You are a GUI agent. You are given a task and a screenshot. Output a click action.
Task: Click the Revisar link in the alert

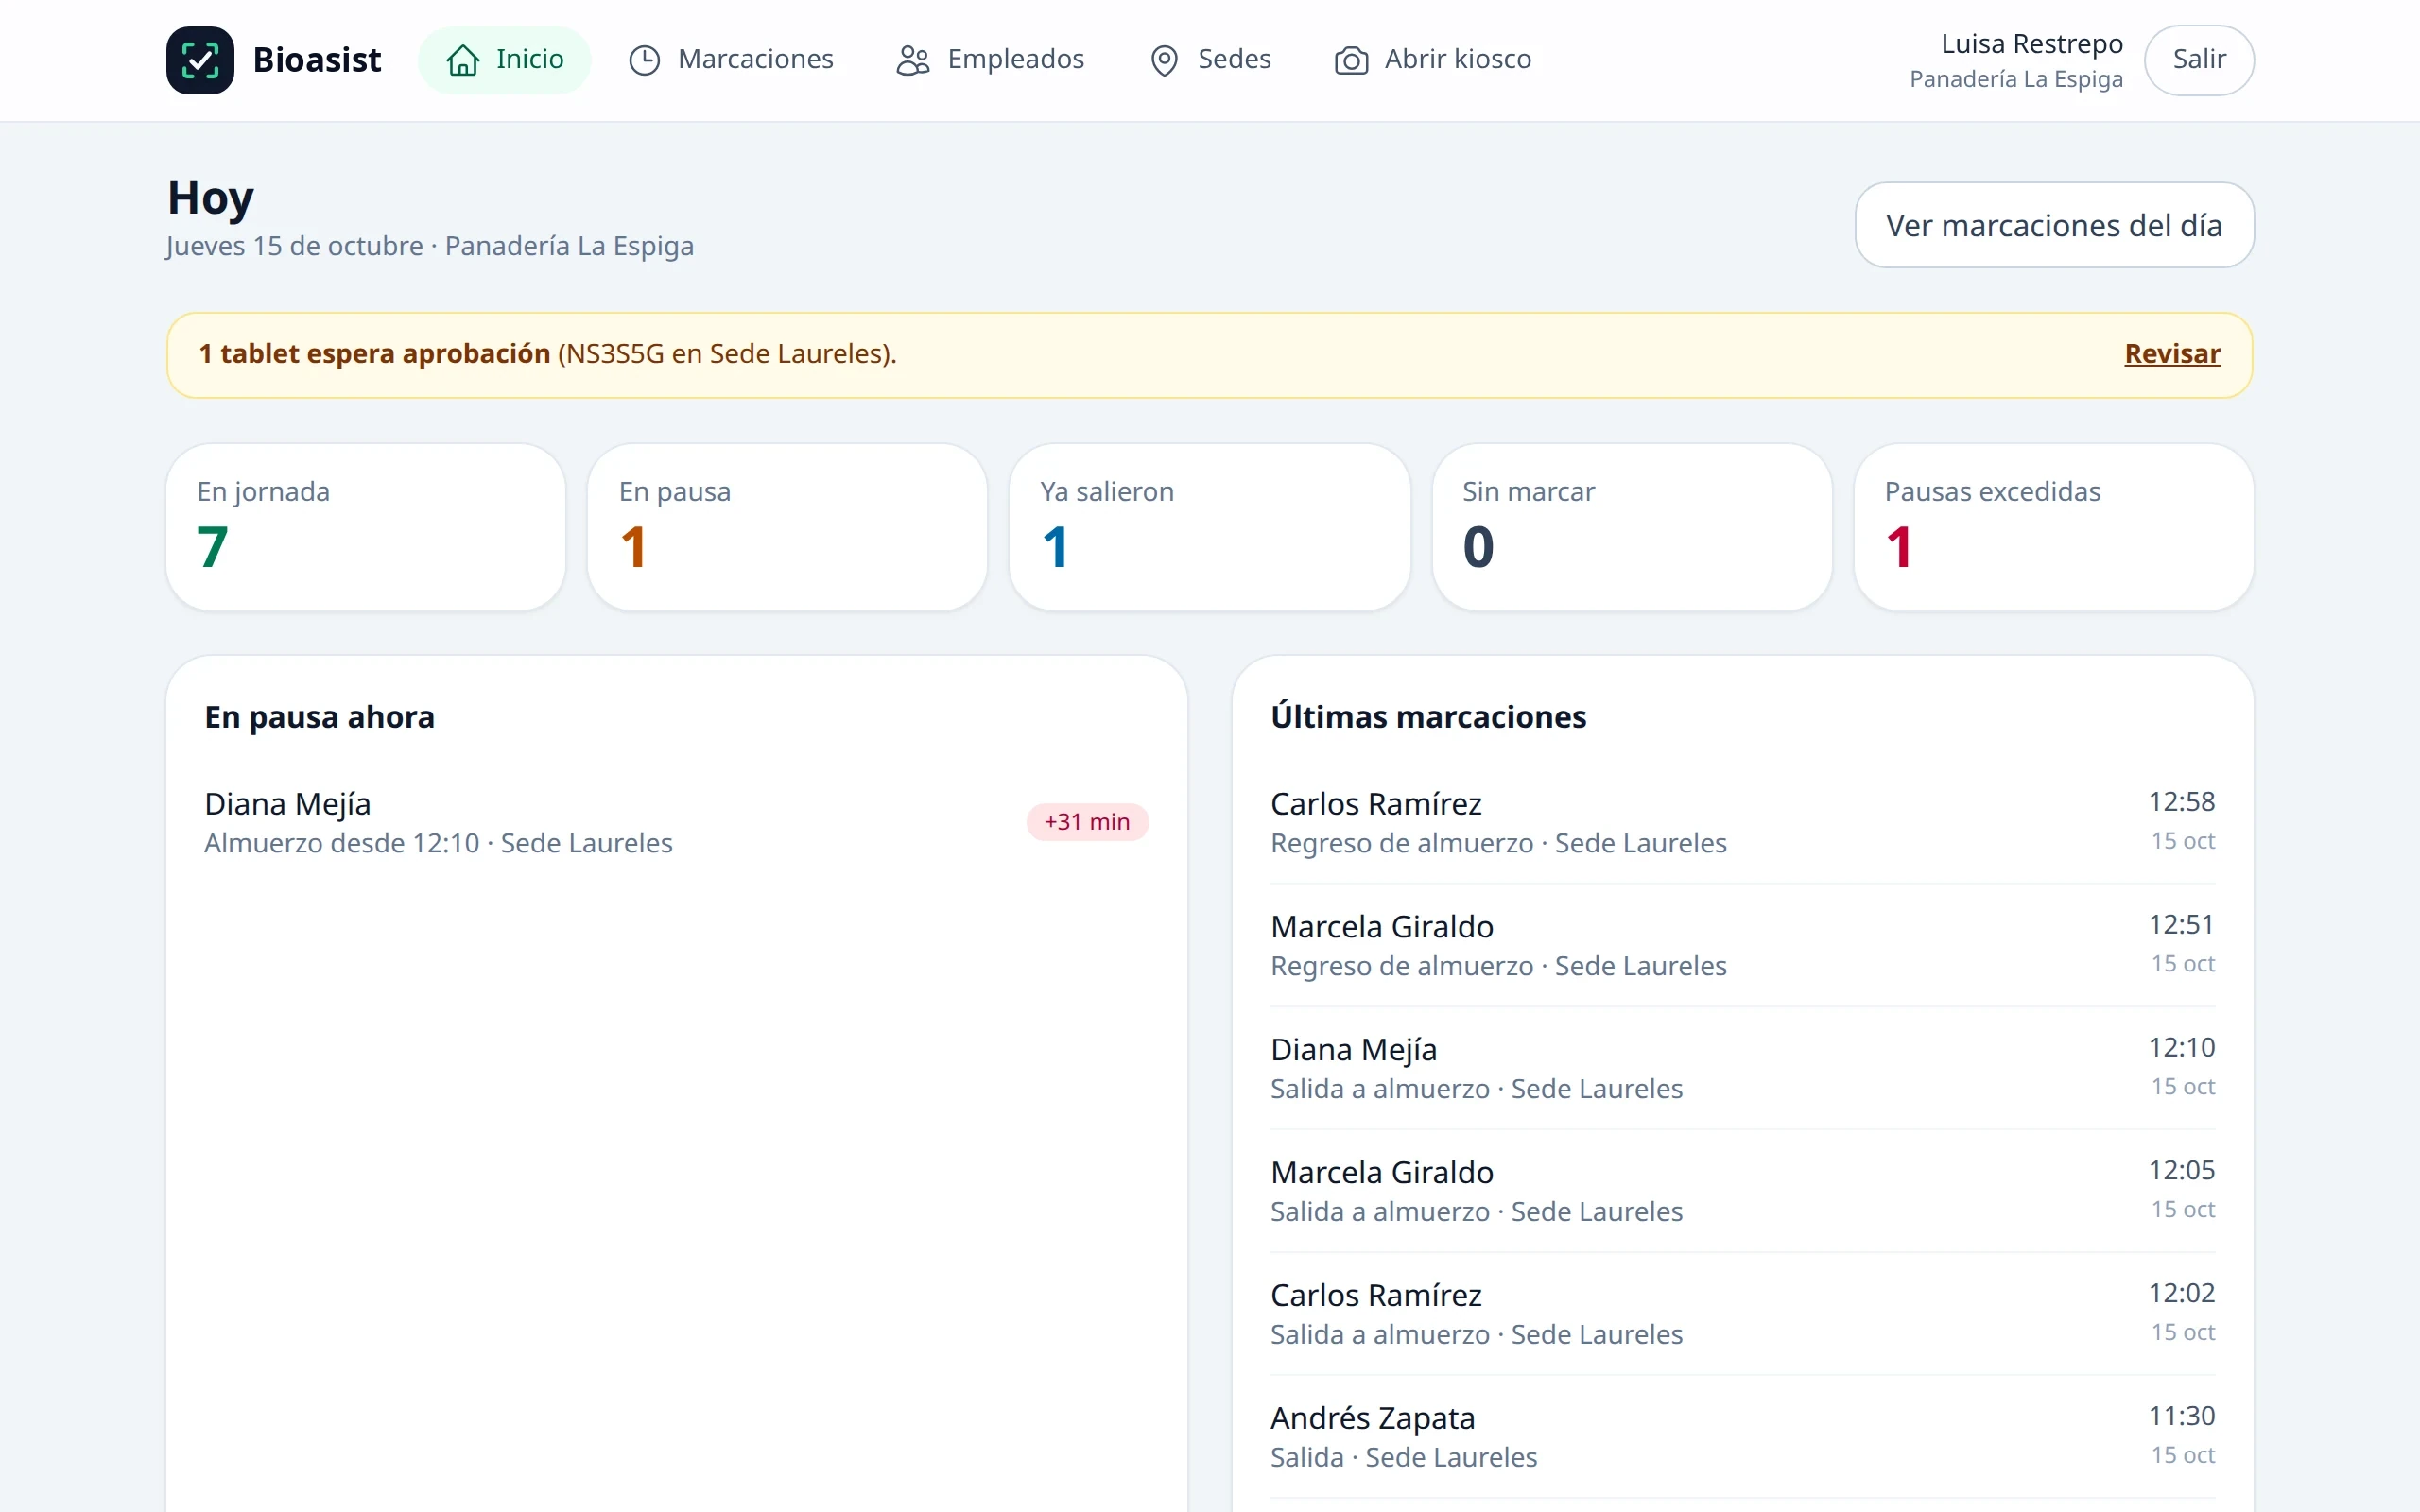(x=2172, y=354)
